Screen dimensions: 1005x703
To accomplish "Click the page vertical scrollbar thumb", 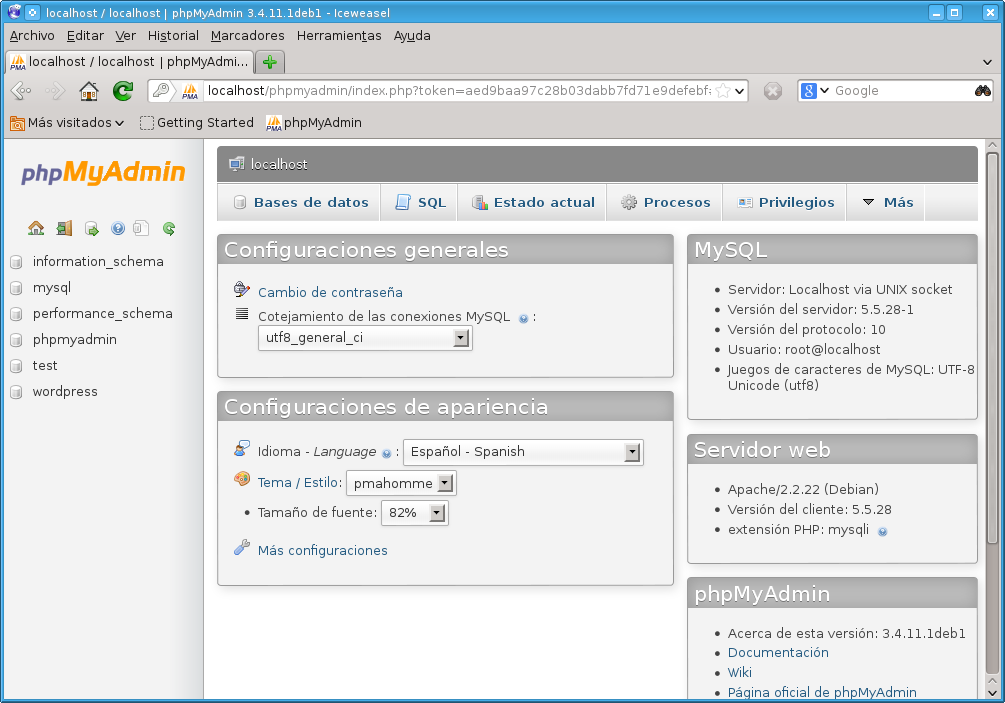I will pos(992,348).
